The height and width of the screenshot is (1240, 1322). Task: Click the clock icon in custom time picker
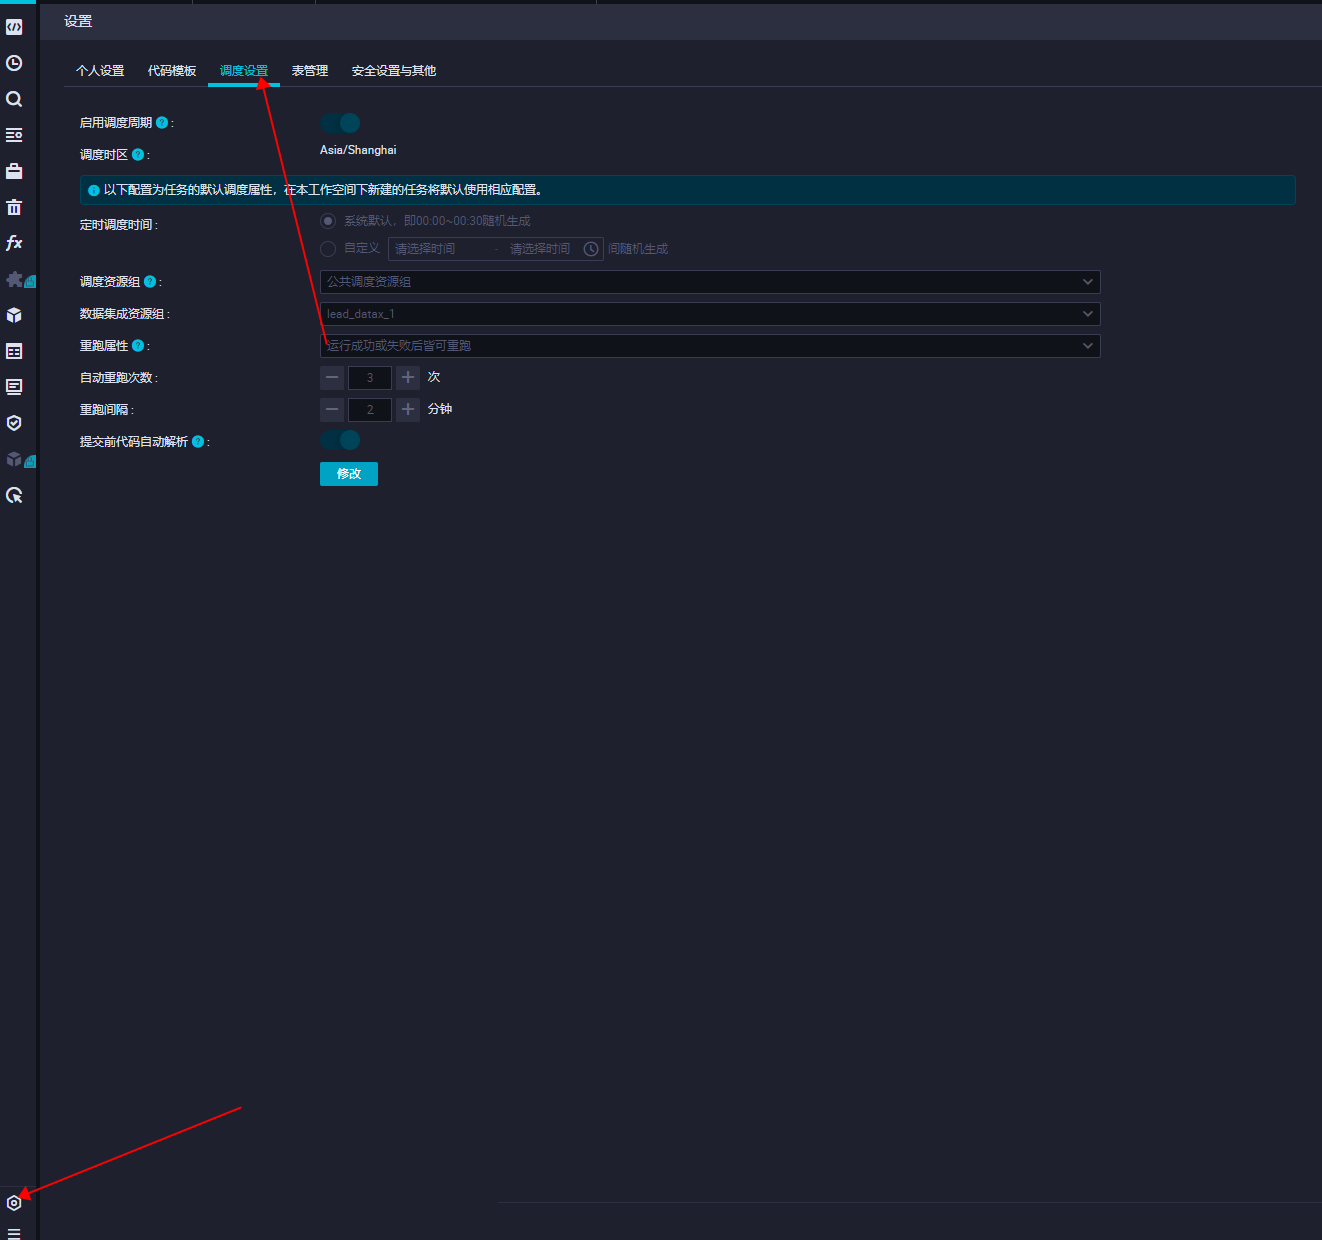click(x=591, y=249)
